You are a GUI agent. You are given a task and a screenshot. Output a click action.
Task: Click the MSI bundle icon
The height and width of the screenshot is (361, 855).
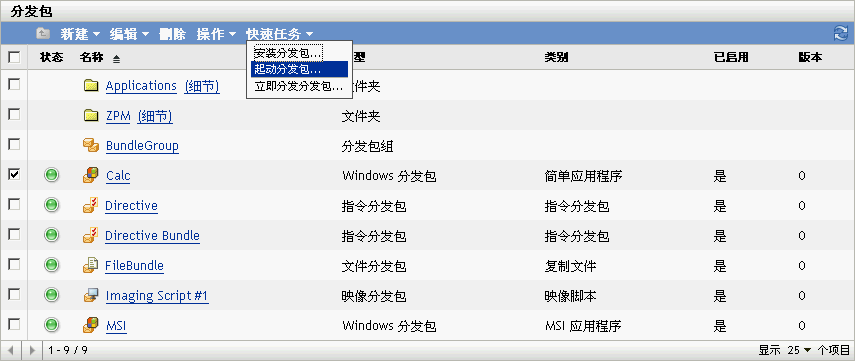click(x=91, y=325)
